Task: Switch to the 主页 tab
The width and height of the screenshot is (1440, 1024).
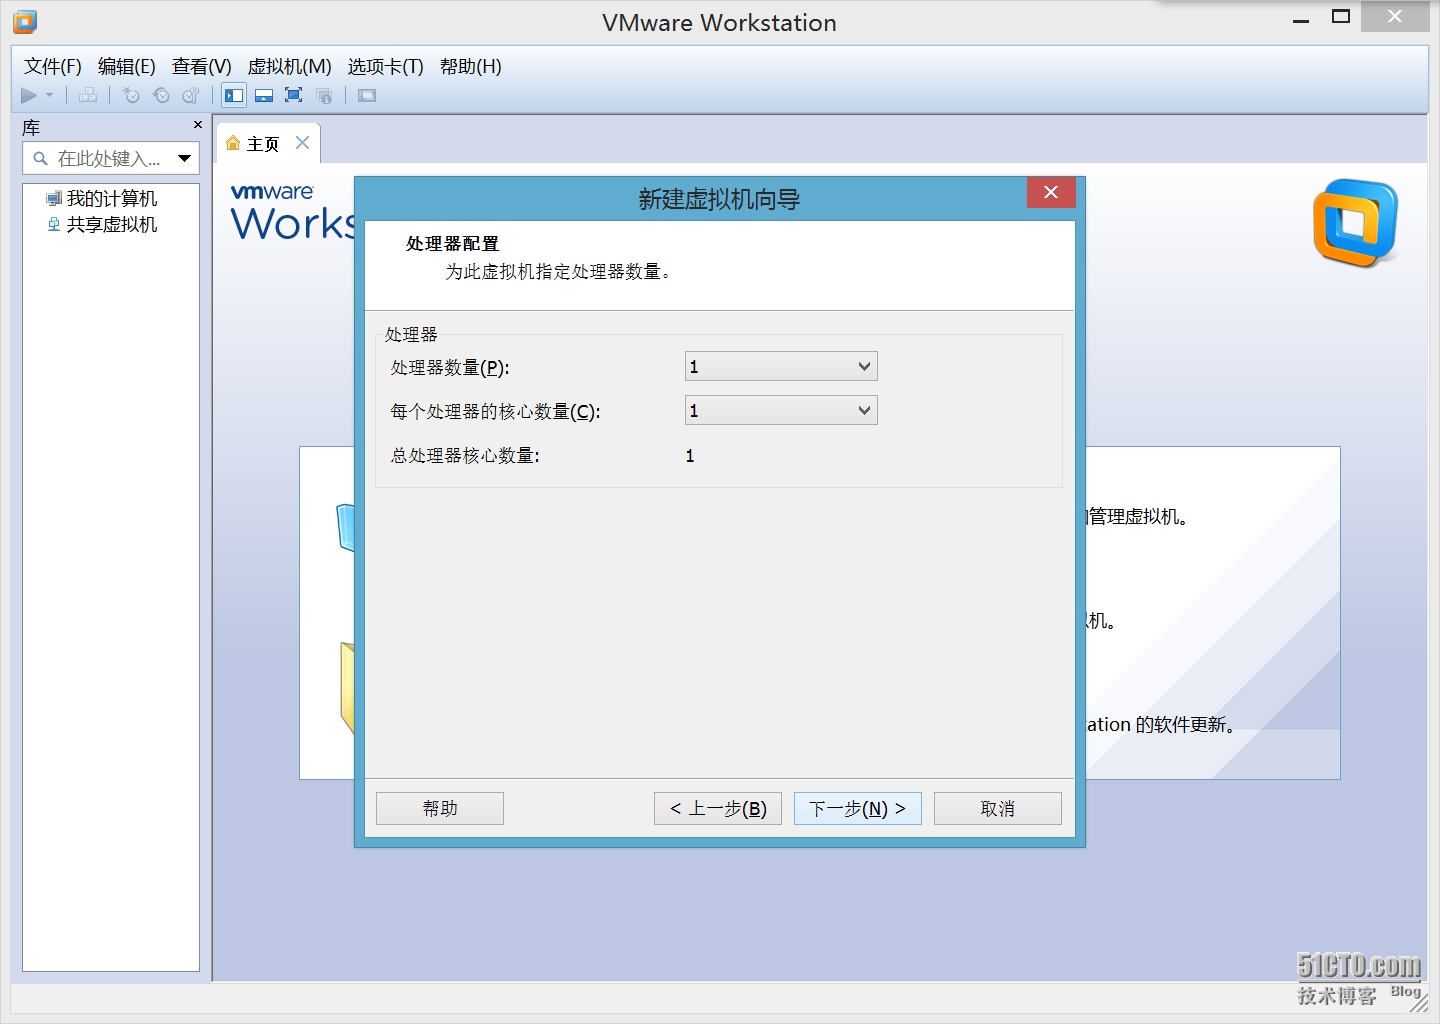Action: coord(263,144)
